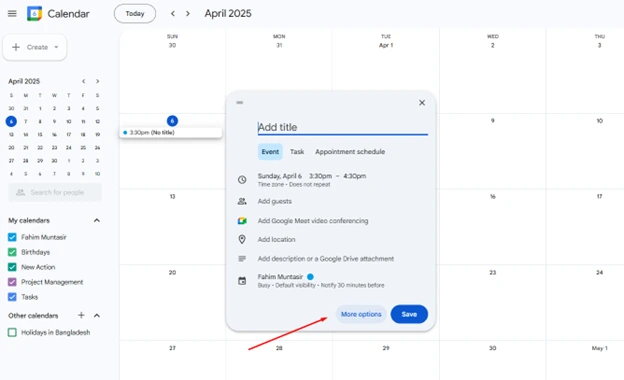Screen dimensions: 624x380
Task: Change the 4:30pm end time
Action: (x=355, y=176)
